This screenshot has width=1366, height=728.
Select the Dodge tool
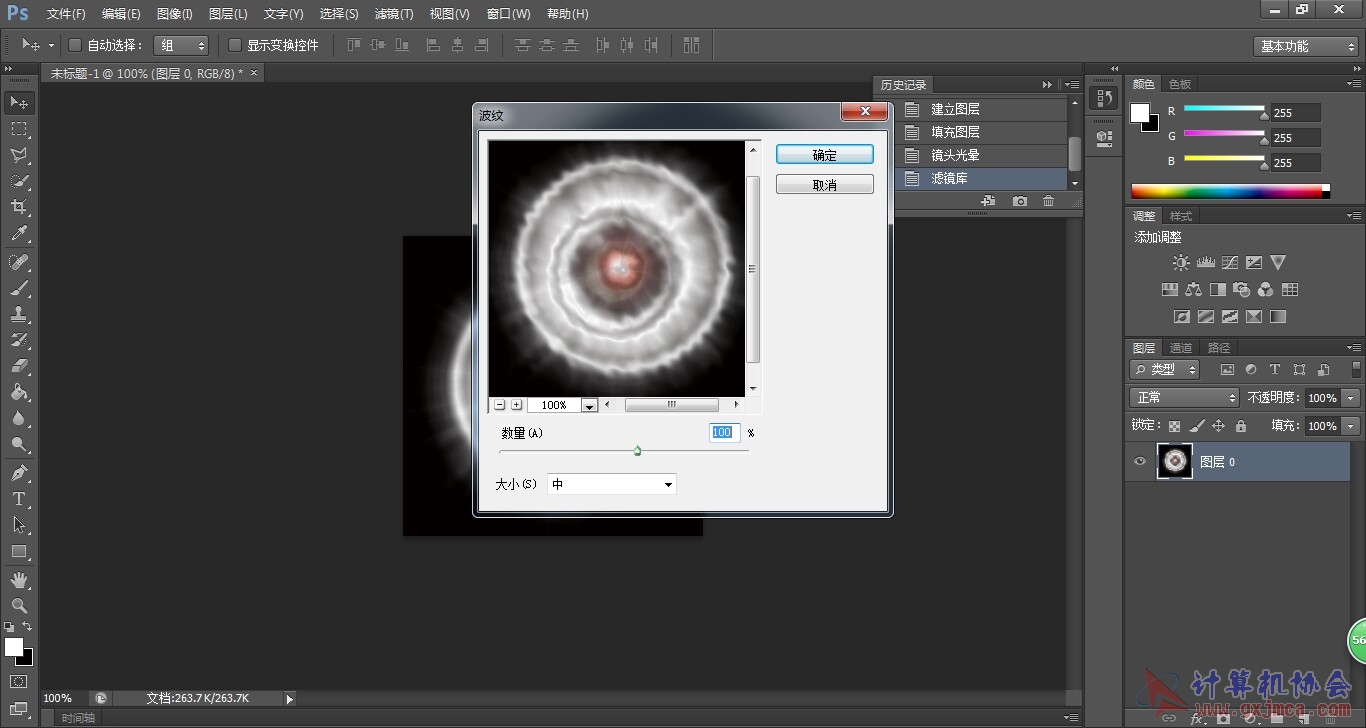click(x=19, y=444)
